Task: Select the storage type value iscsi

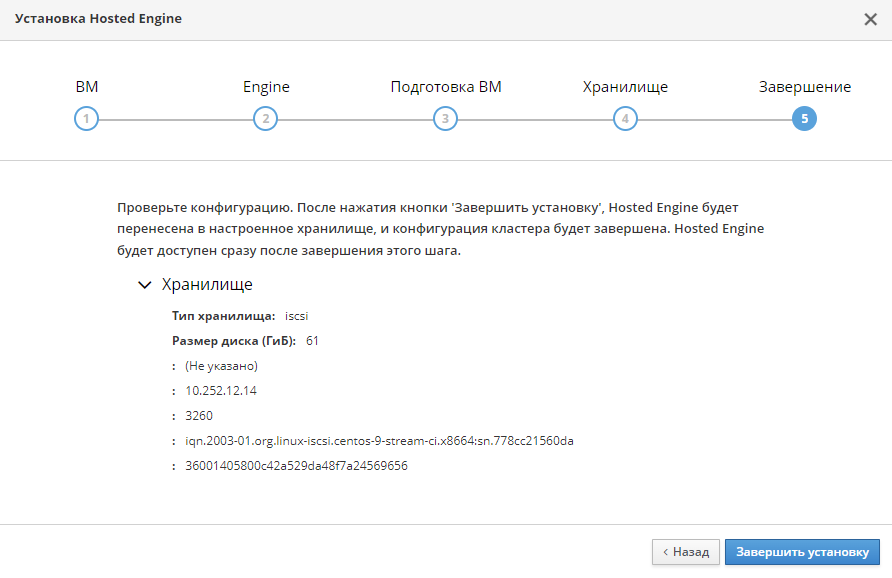Action: pyautogui.click(x=296, y=316)
